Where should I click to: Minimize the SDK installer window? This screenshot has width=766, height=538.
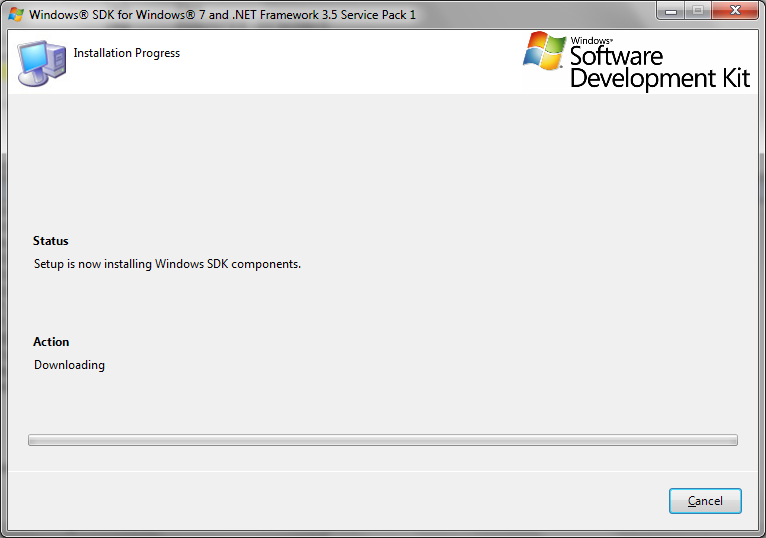(x=670, y=11)
